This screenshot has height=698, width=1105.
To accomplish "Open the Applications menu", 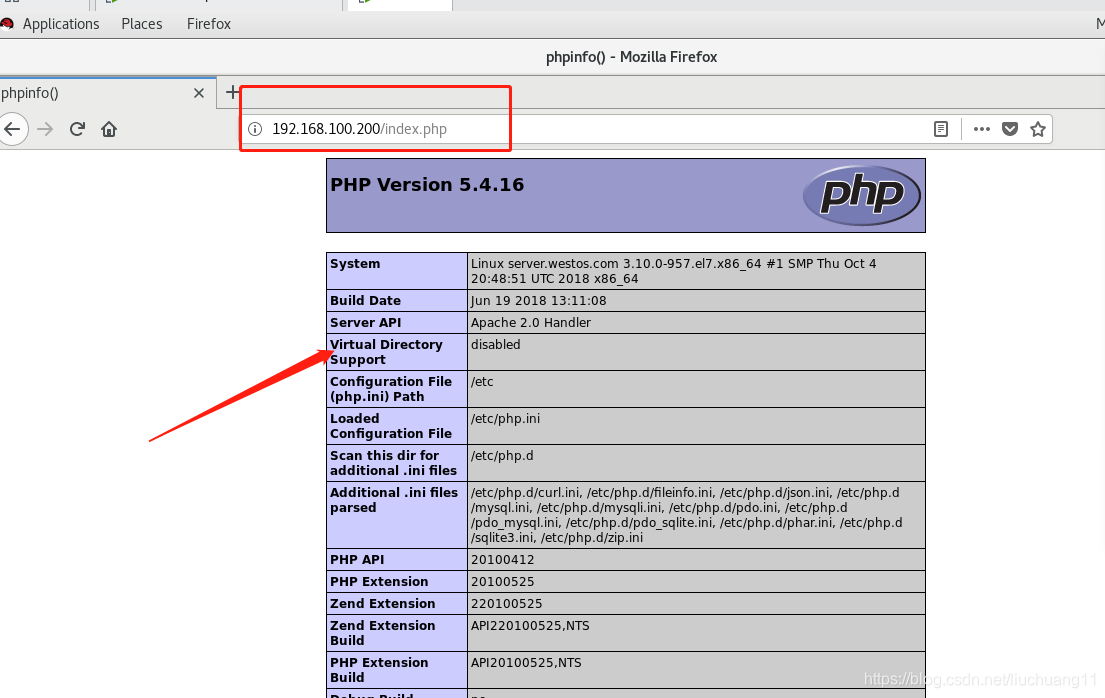I will (x=61, y=24).
